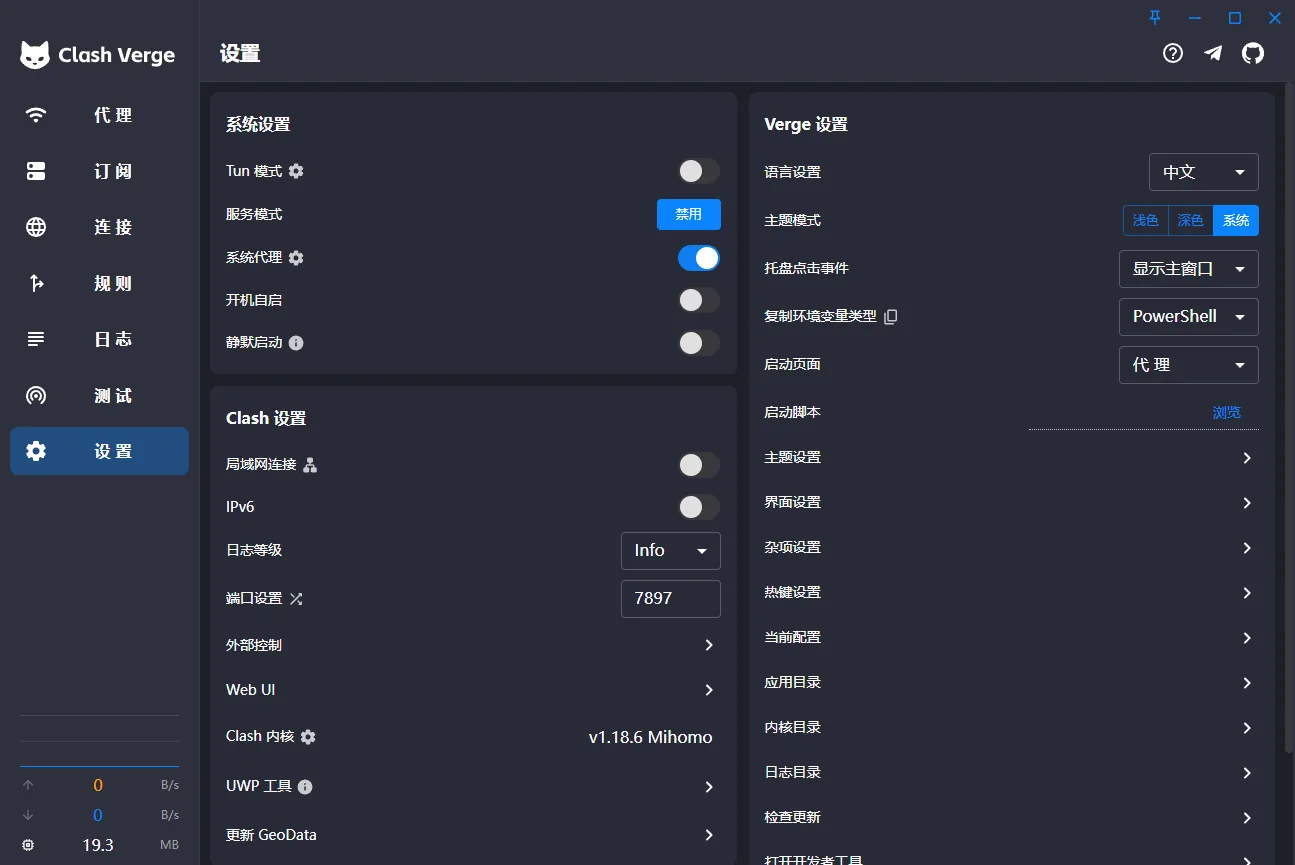Click the upload arrow traffic icon
Screen dimensions: 1295x865
[28, 785]
